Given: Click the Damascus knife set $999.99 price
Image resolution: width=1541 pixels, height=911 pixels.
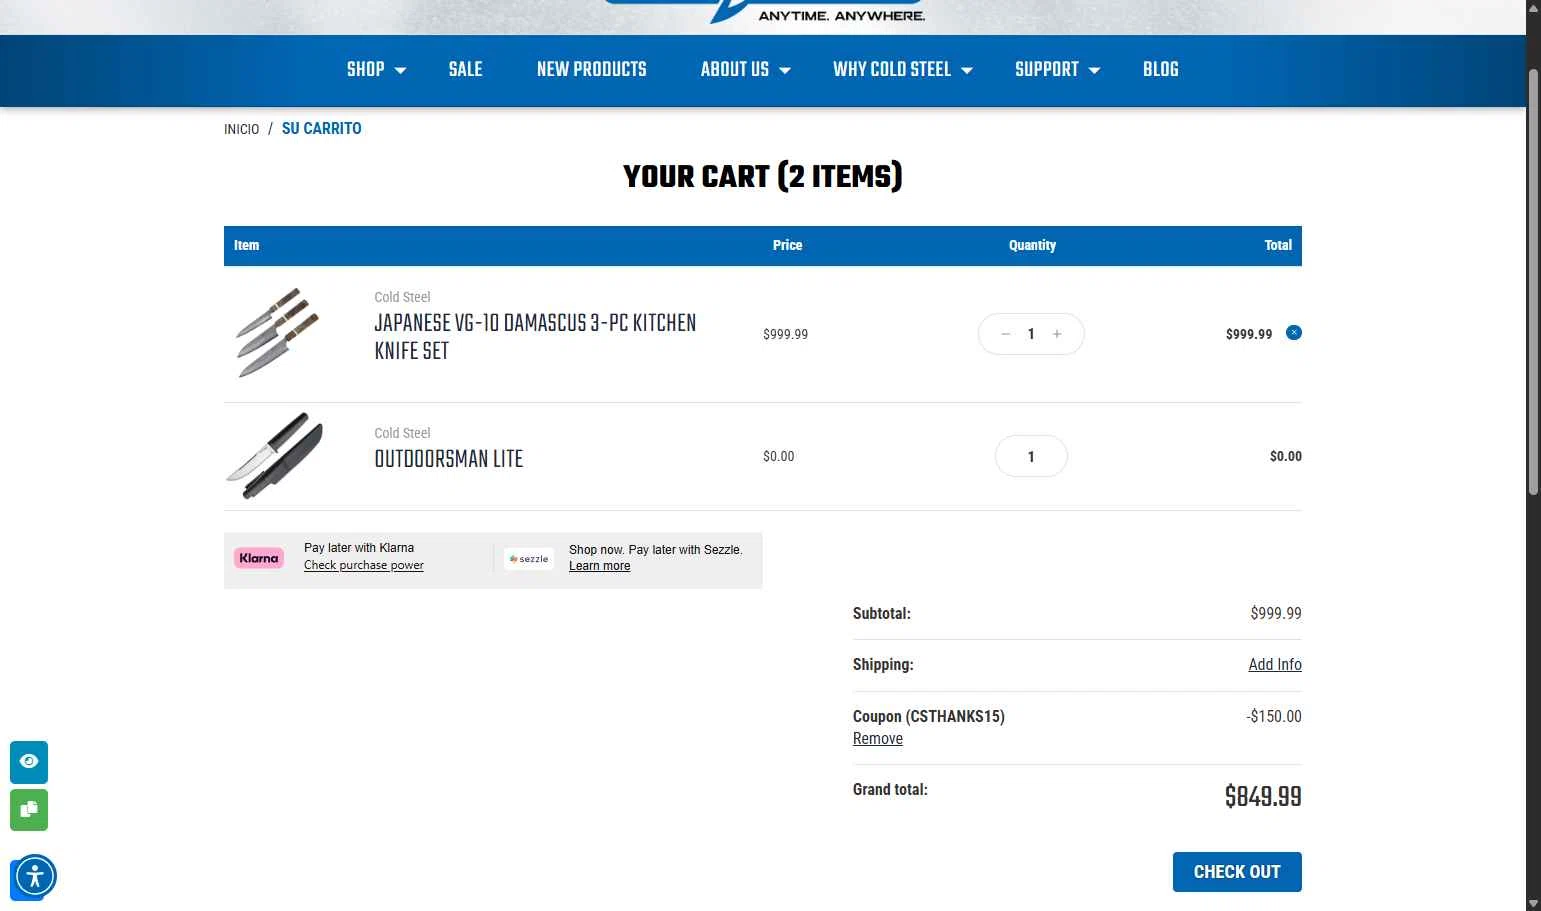Looking at the screenshot, I should coord(785,334).
